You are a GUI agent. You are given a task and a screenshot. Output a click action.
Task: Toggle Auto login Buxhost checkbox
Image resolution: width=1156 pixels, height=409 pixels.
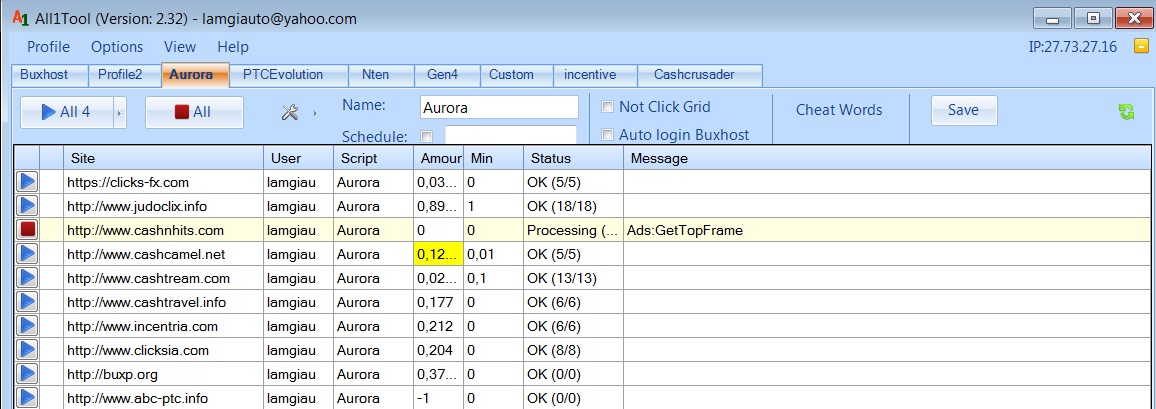tap(607, 134)
